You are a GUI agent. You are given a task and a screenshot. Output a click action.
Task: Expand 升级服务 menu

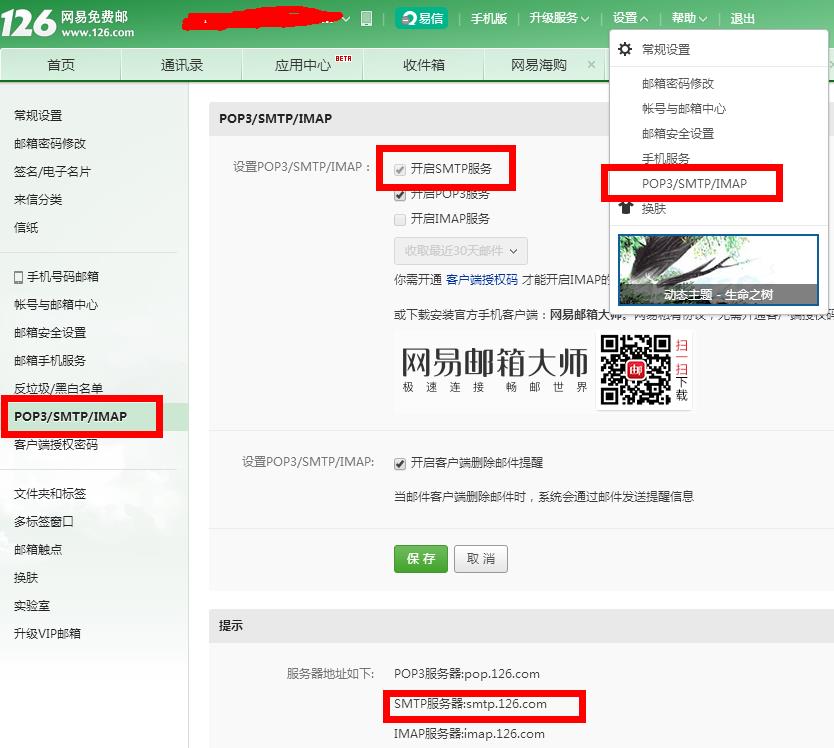click(x=558, y=18)
